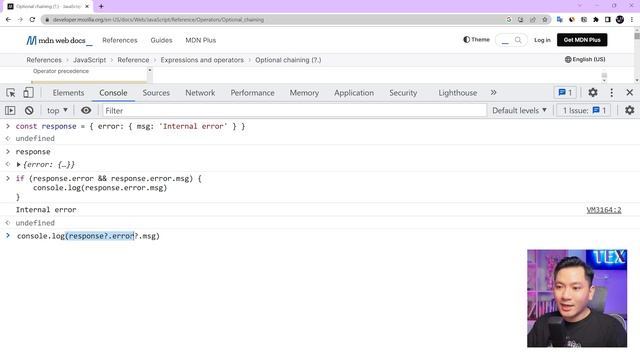Switch to the Memory tab
This screenshot has height=360, width=640.
(x=304, y=93)
